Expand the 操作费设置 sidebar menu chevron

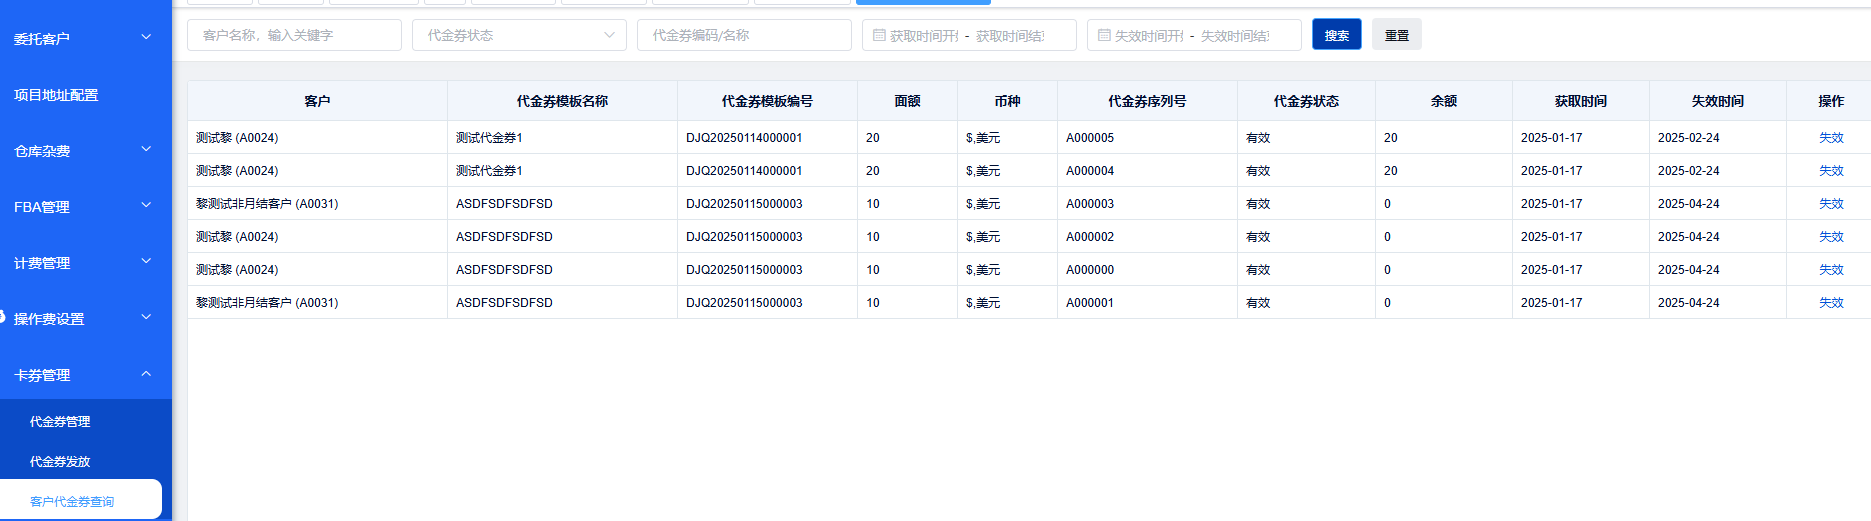click(146, 317)
